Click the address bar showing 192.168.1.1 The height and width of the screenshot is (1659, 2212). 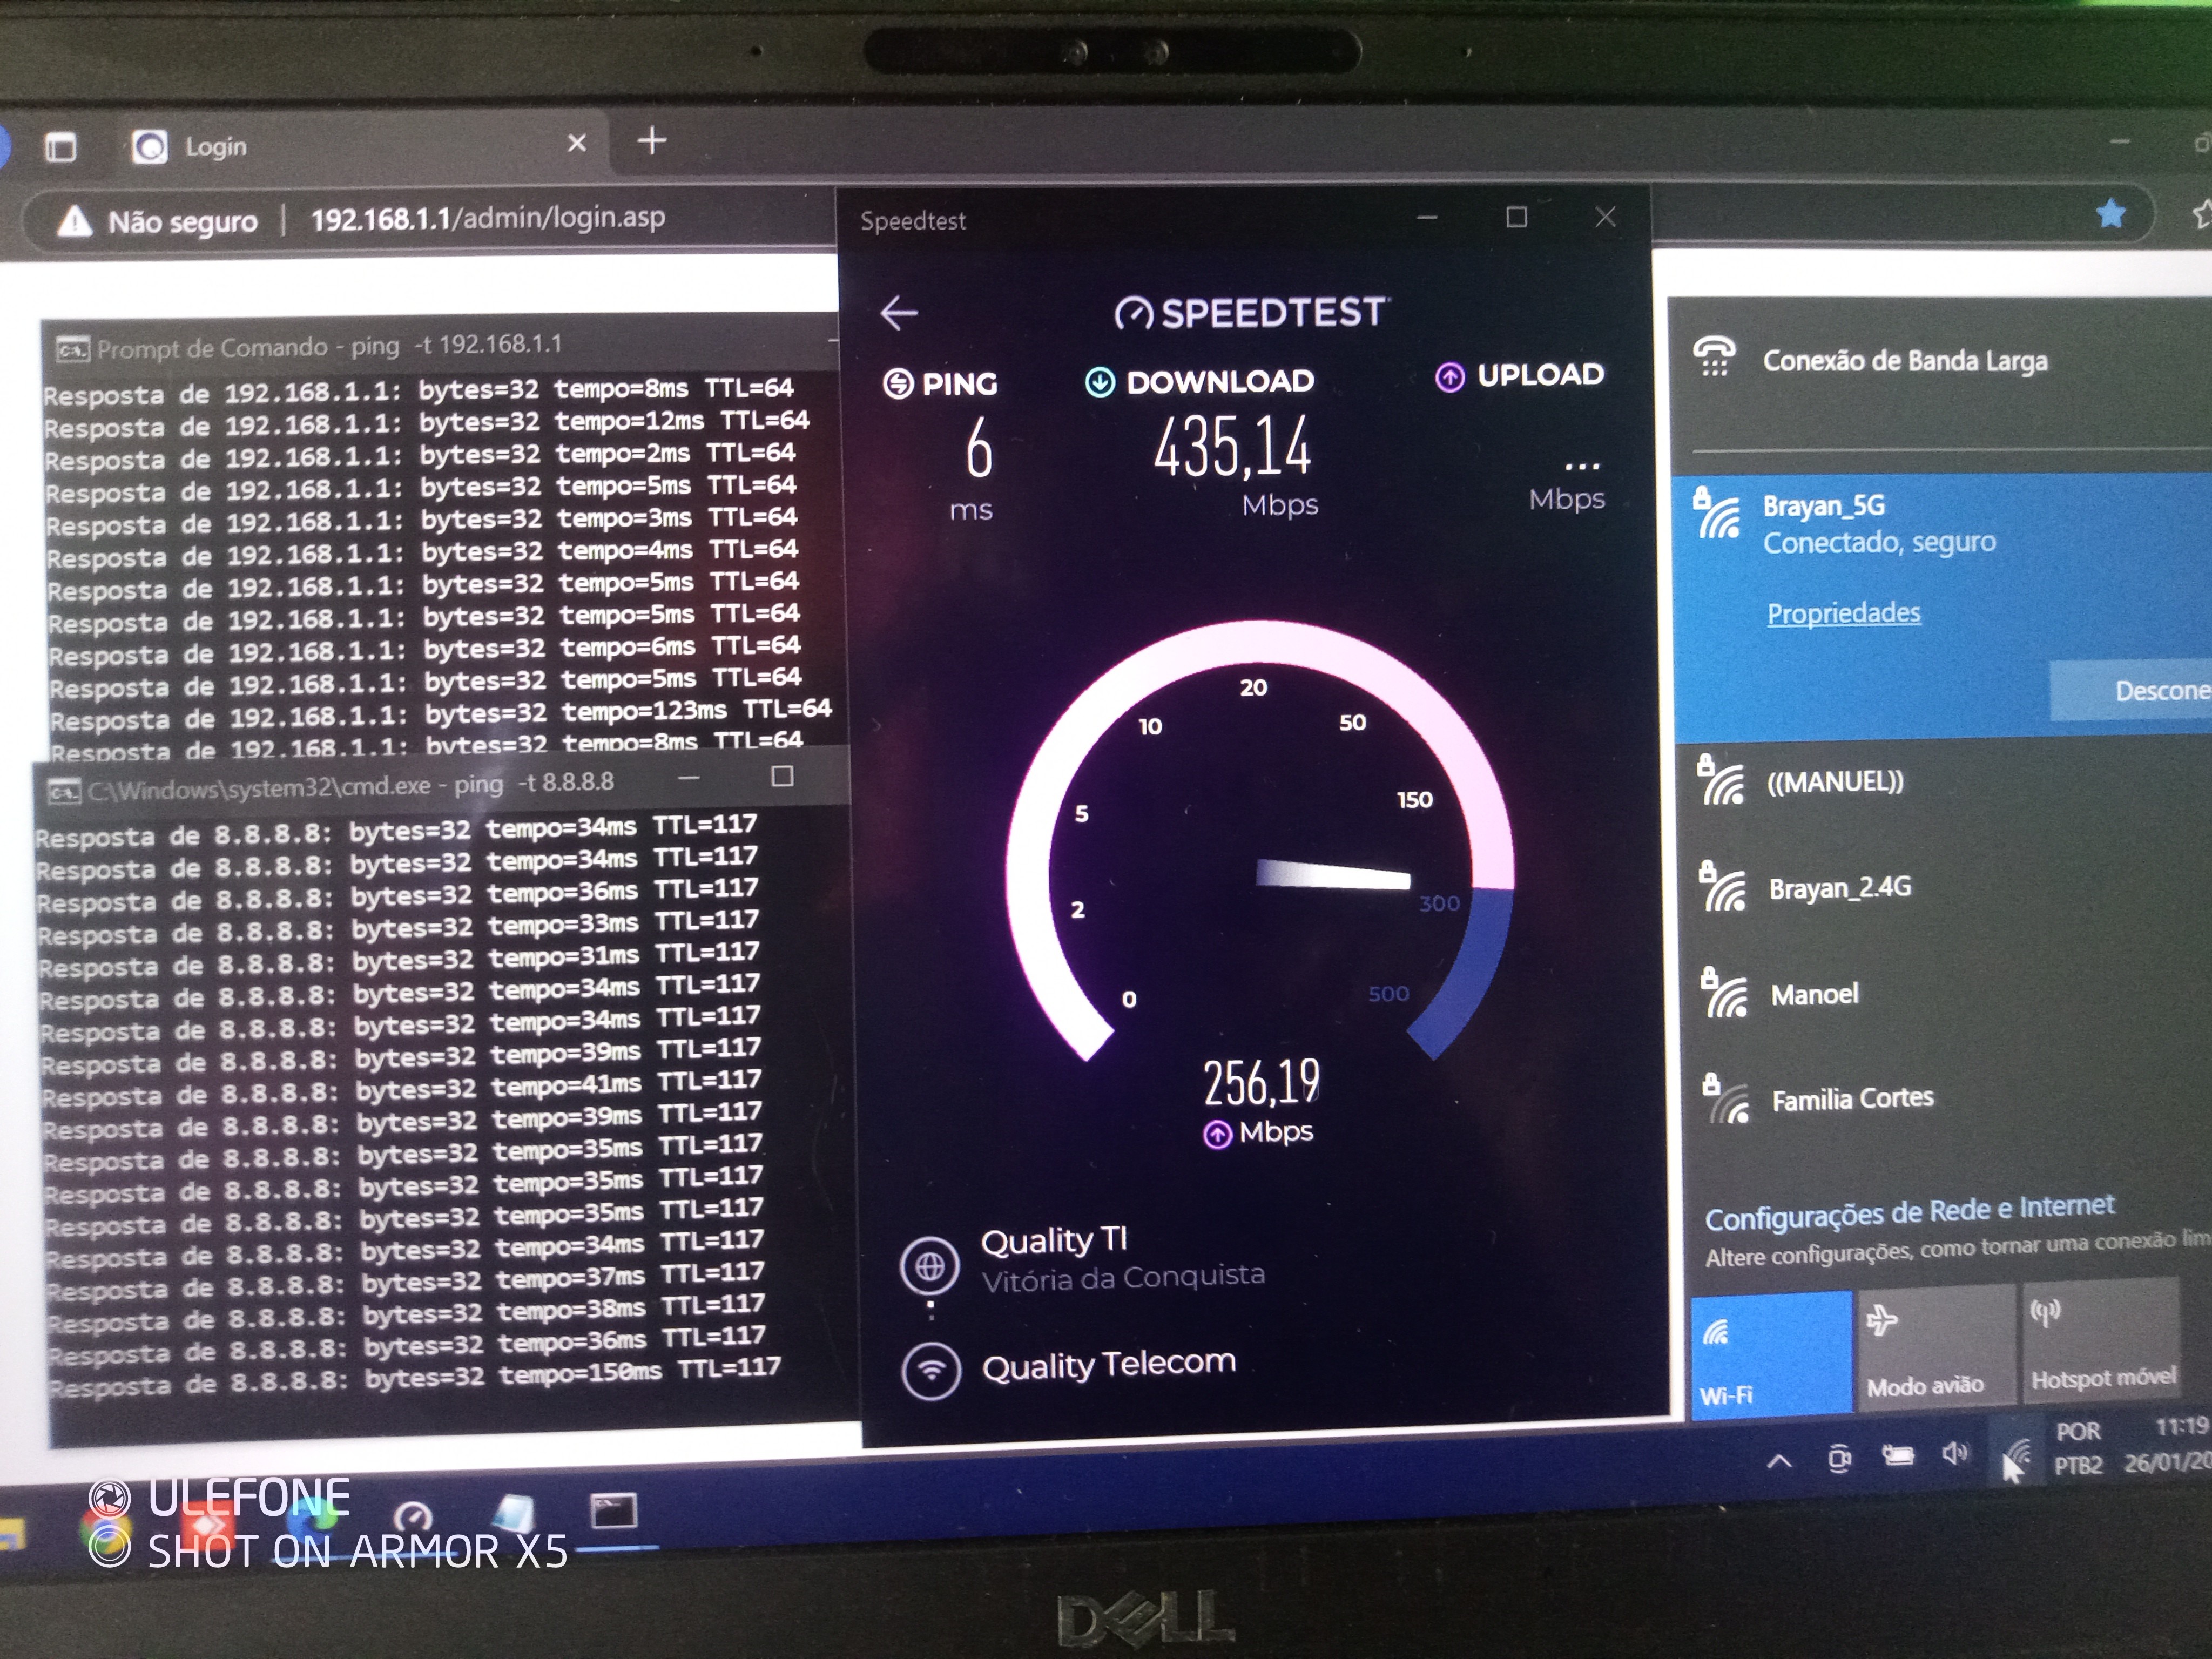click(x=488, y=218)
